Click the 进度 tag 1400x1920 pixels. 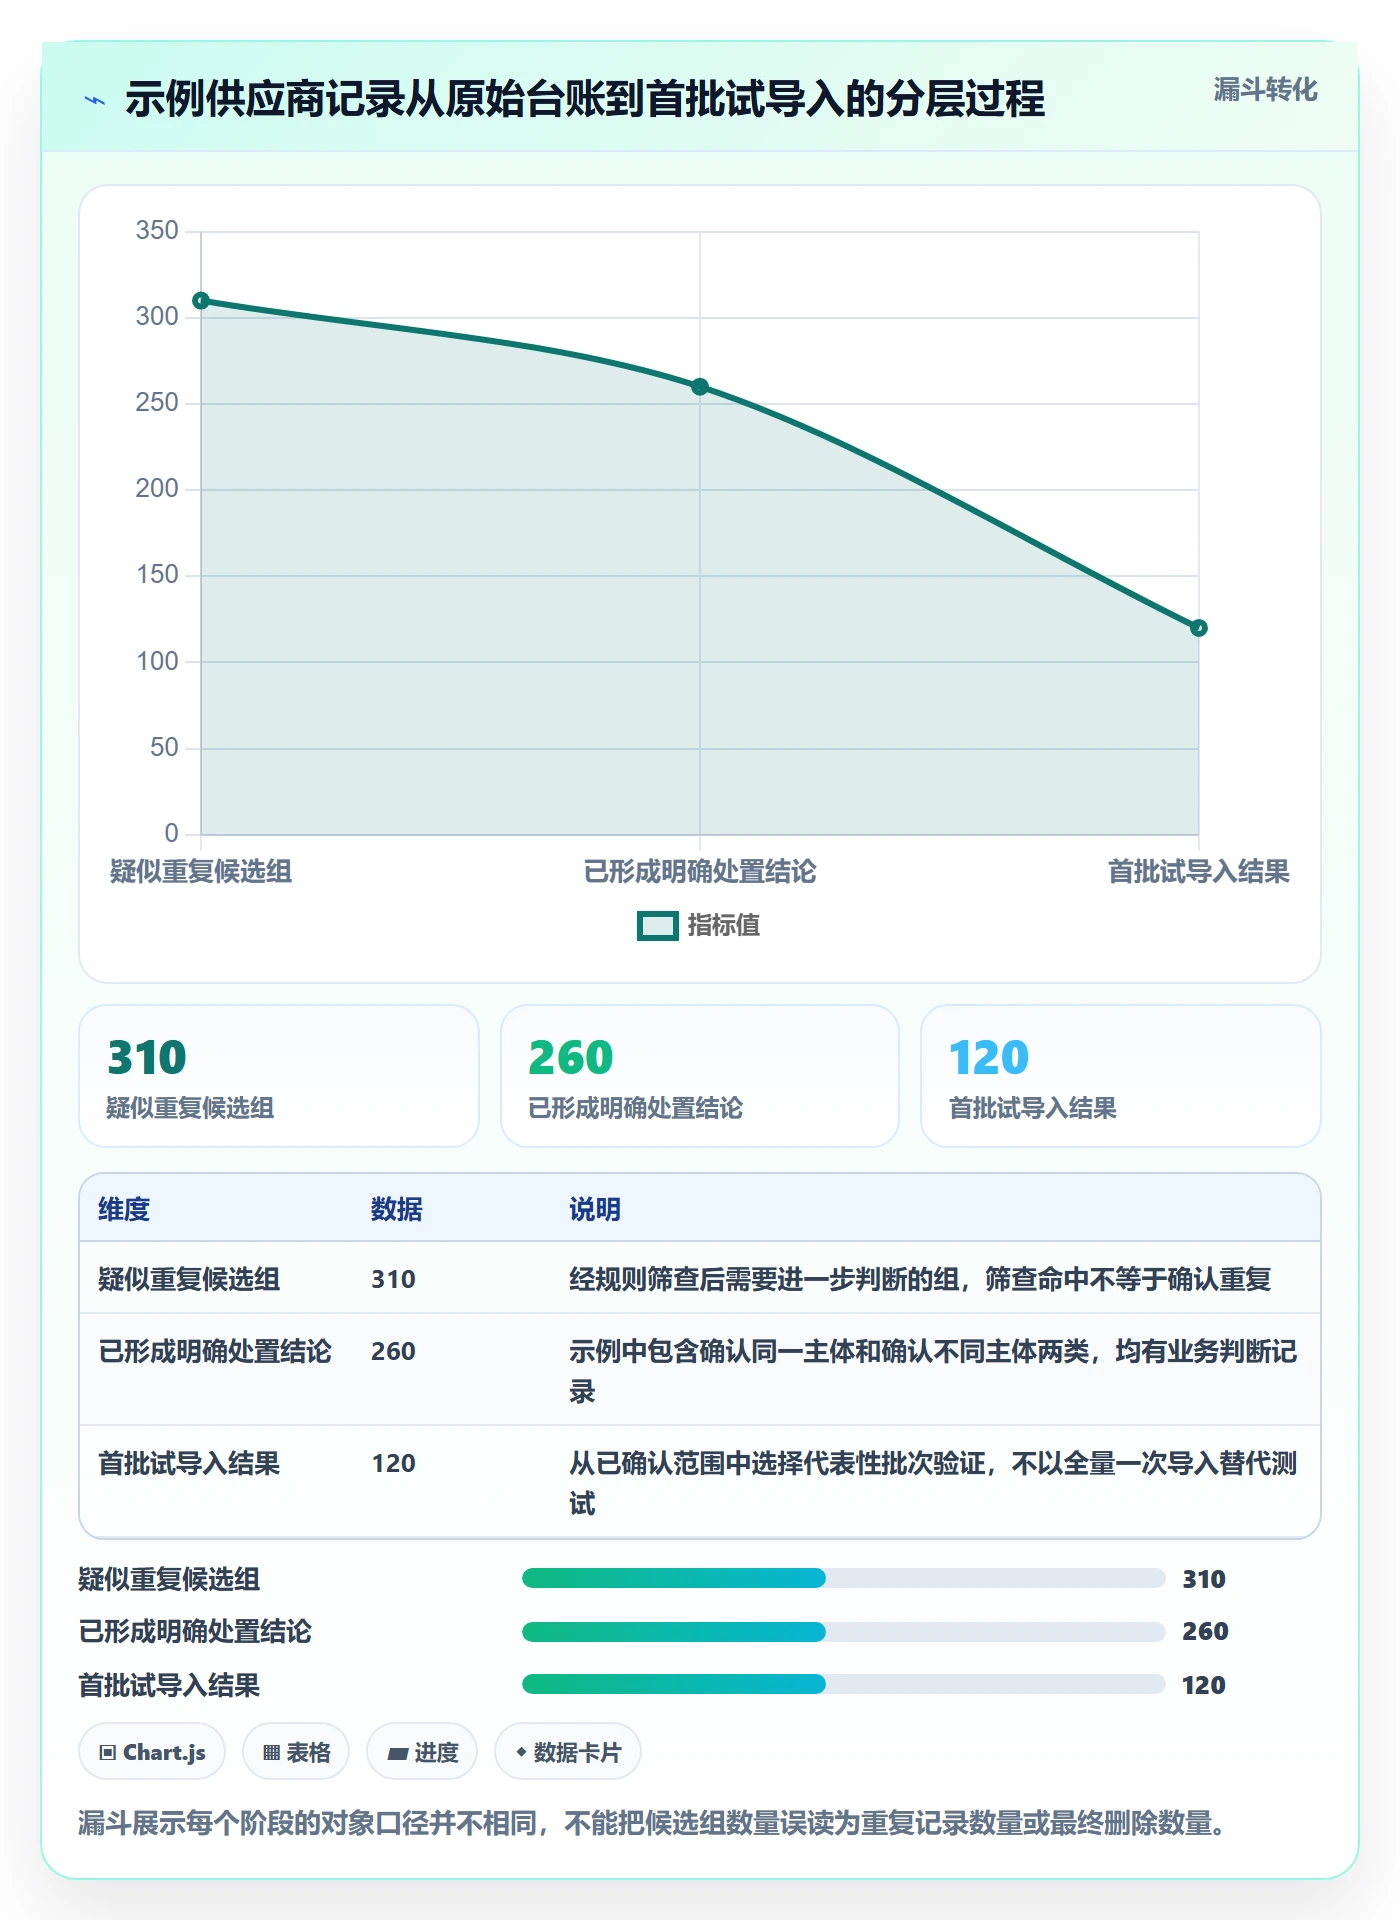point(422,1752)
